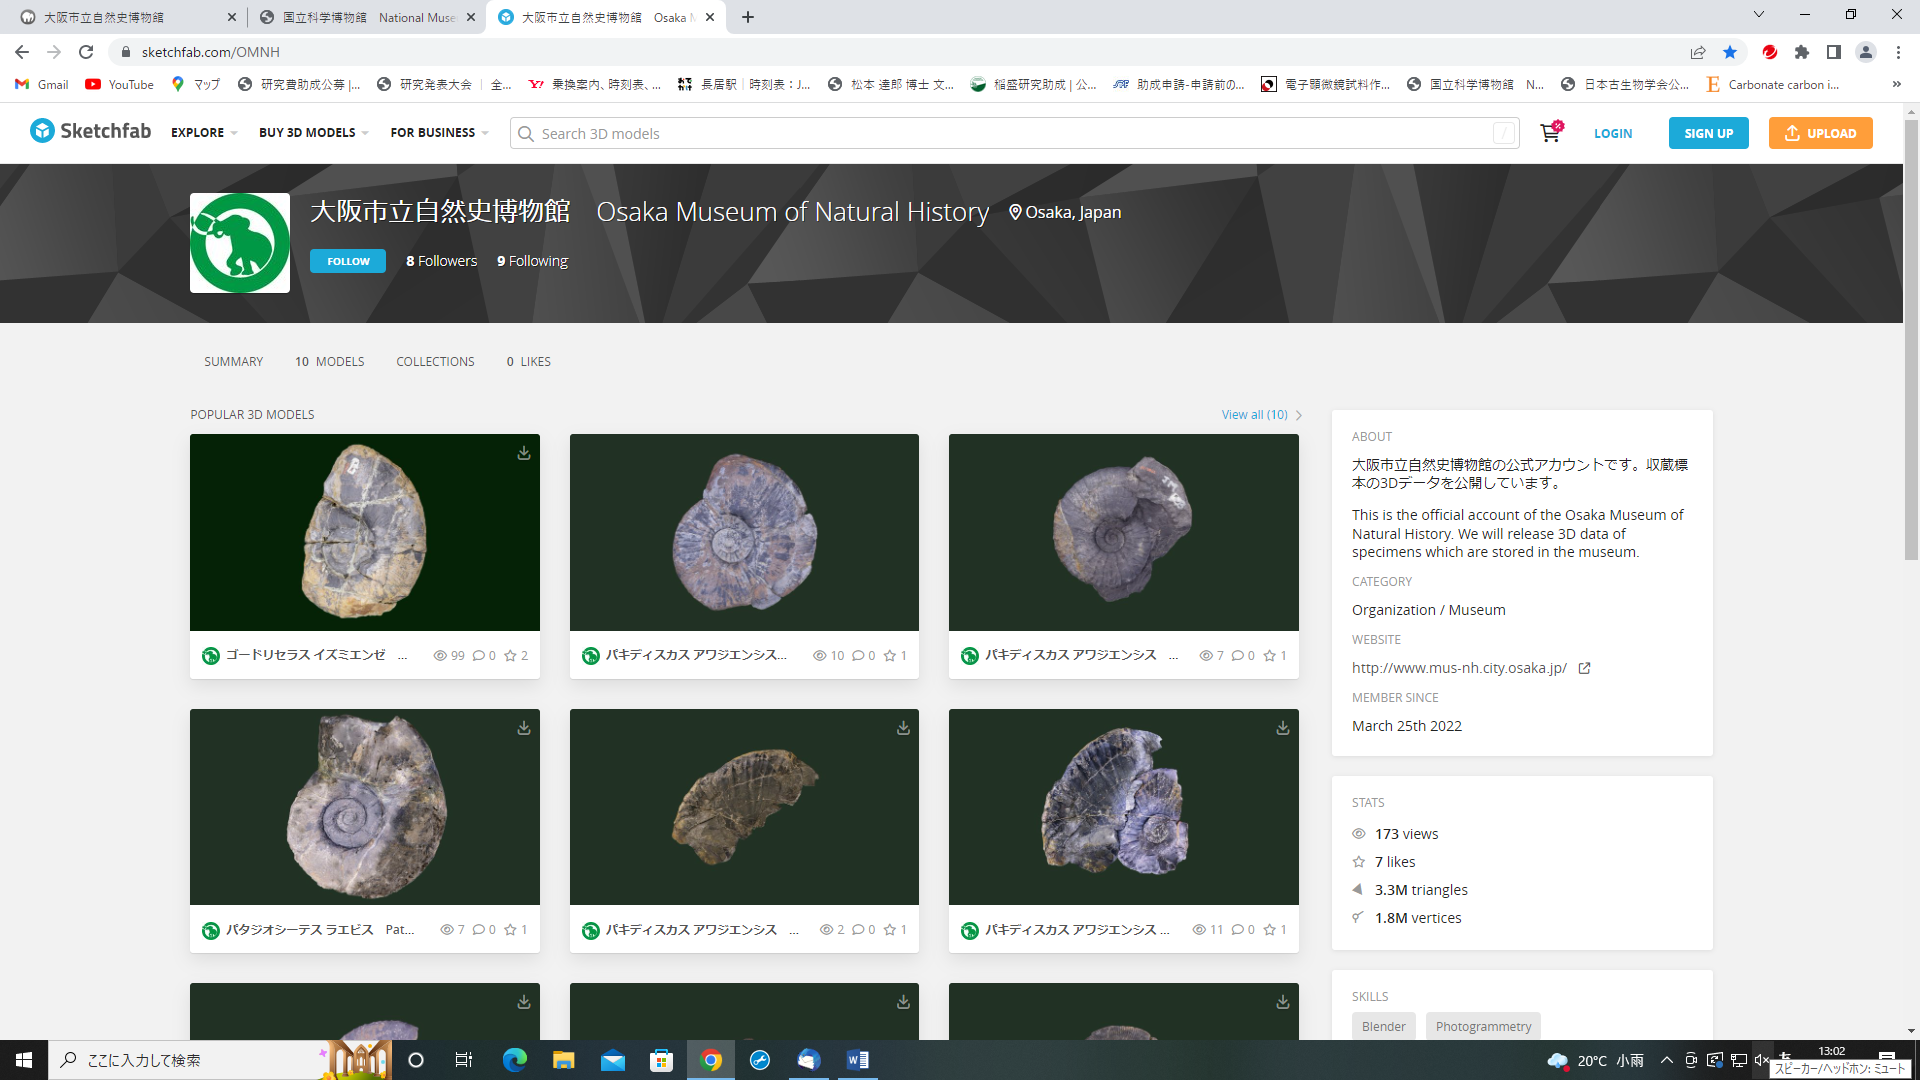The image size is (1920, 1080).
Task: Open Chrome three-dot menu
Action: [1898, 52]
